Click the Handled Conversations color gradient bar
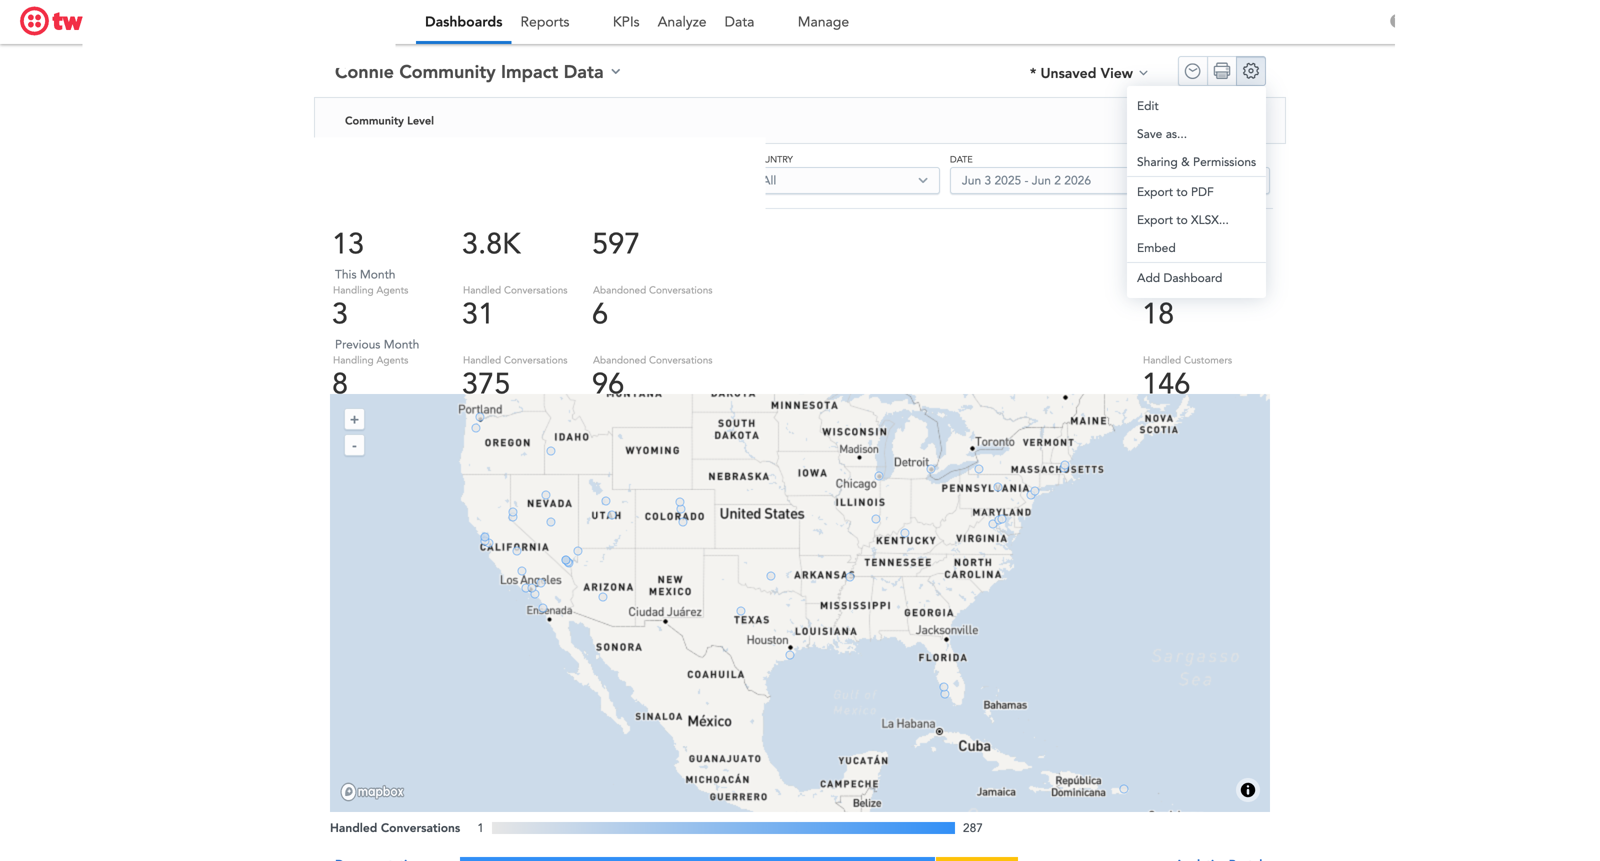Image resolution: width=1600 pixels, height=861 pixels. (x=723, y=828)
